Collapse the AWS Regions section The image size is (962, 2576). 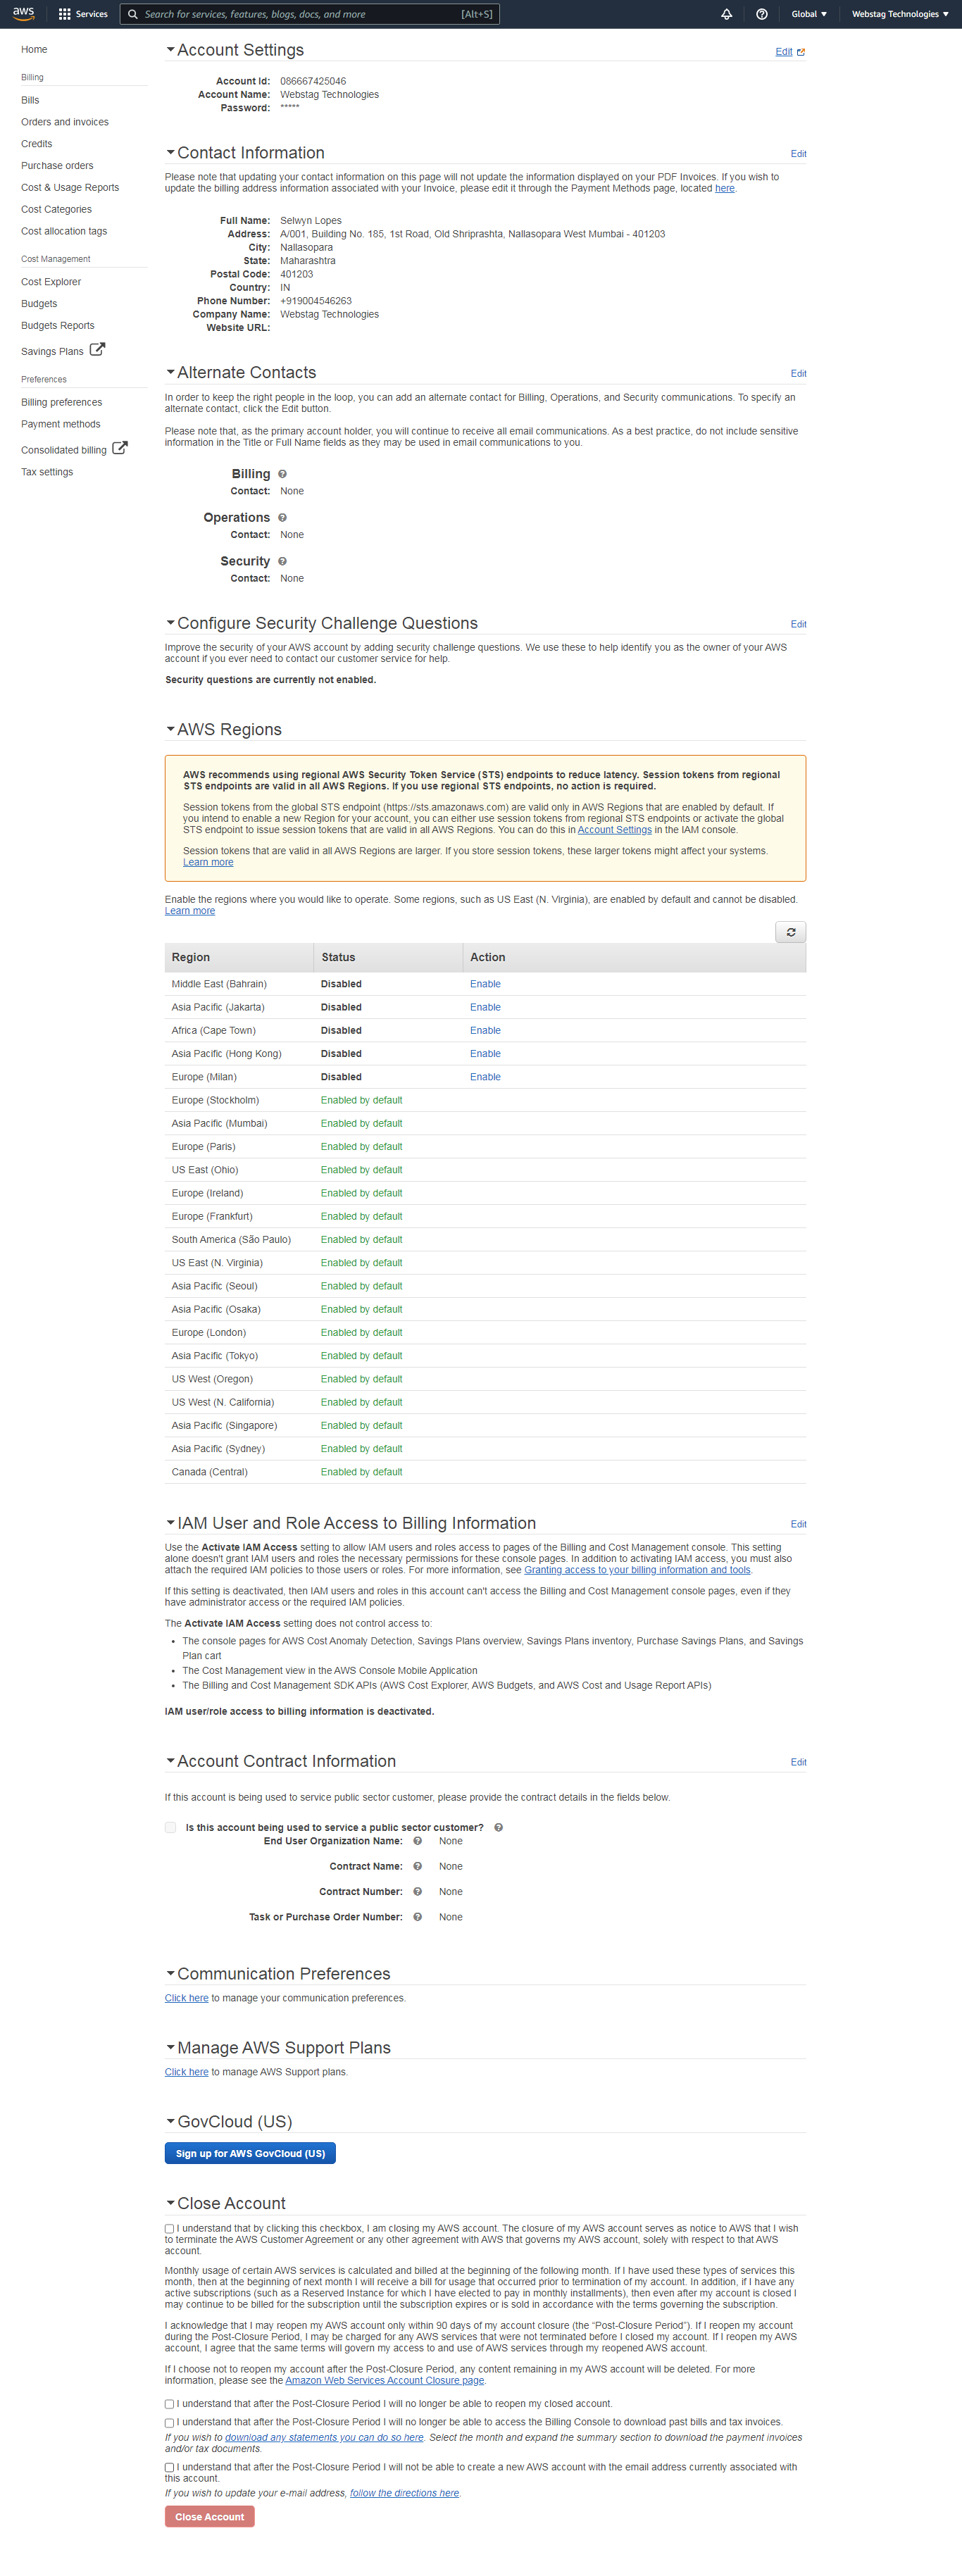click(x=170, y=729)
